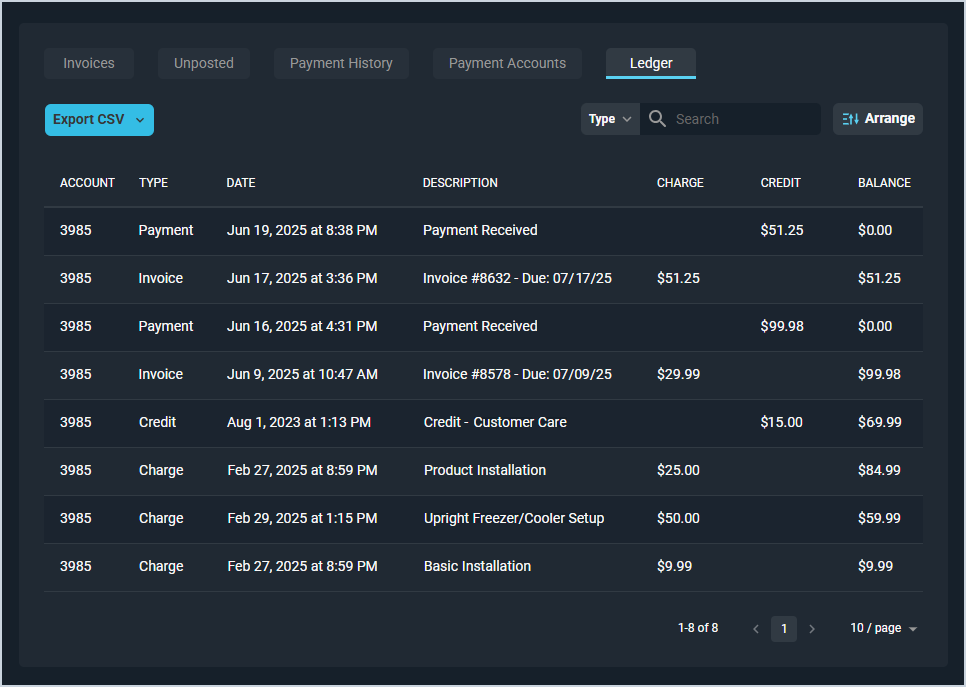The width and height of the screenshot is (966, 687).
Task: Switch to the Invoices tab
Action: click(89, 63)
